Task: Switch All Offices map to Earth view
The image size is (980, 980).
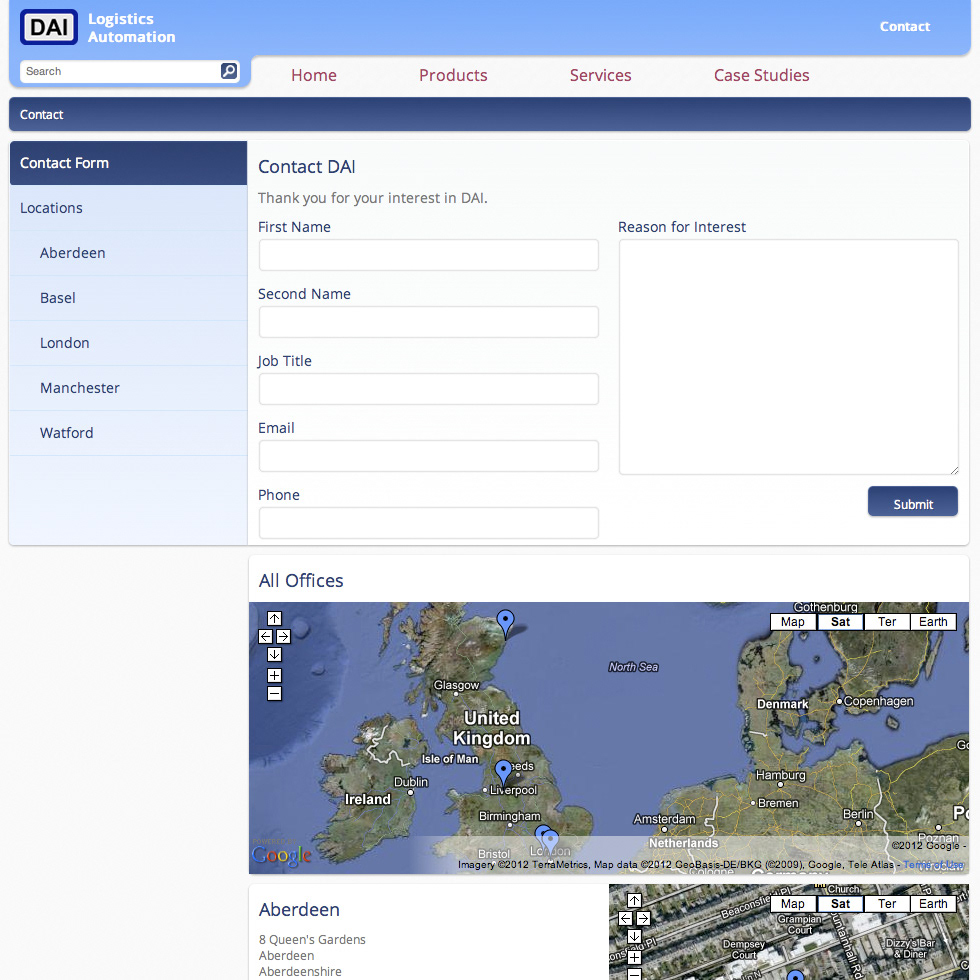Action: click(933, 622)
